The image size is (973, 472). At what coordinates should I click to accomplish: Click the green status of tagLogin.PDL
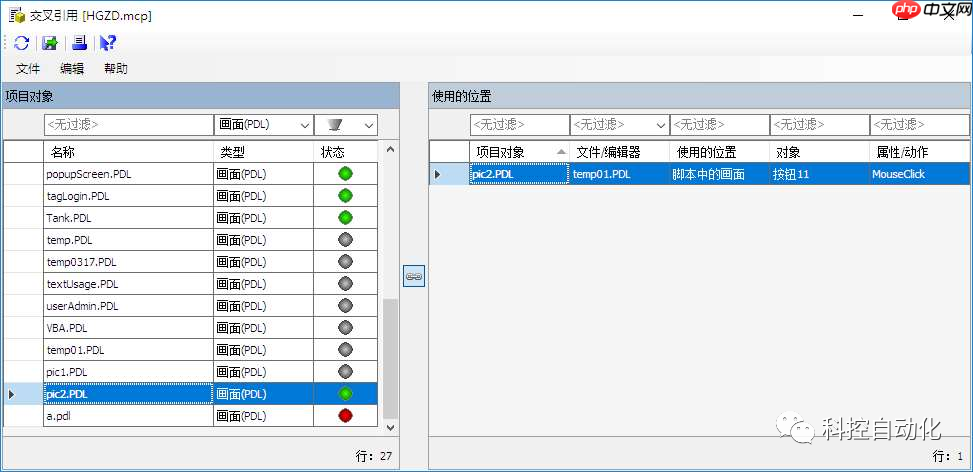tap(346, 196)
